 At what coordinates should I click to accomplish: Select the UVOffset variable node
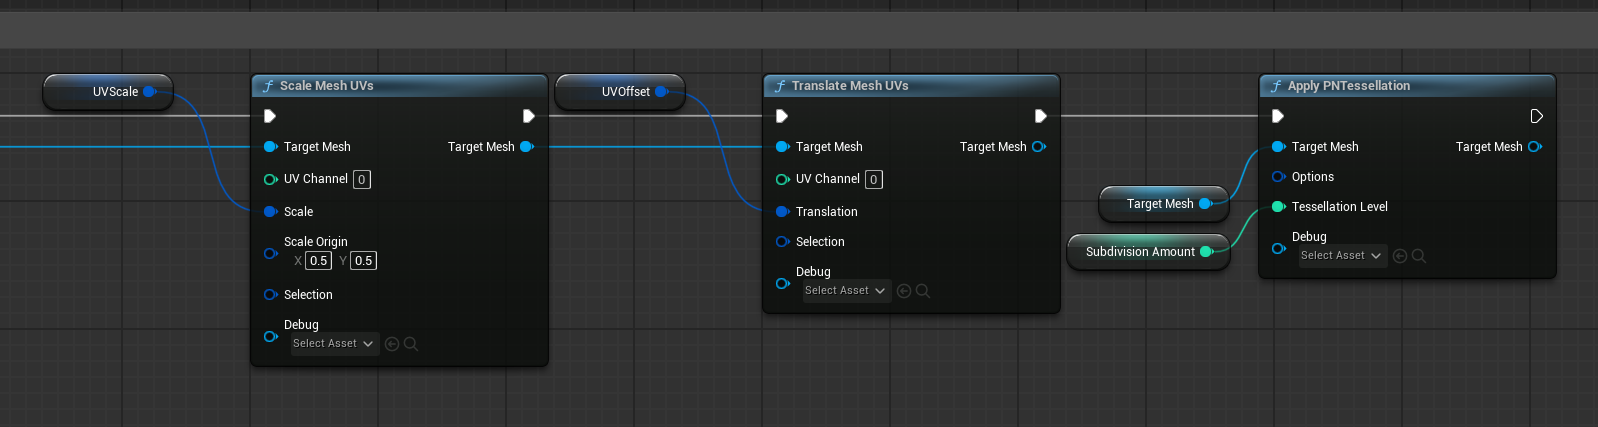(x=620, y=92)
